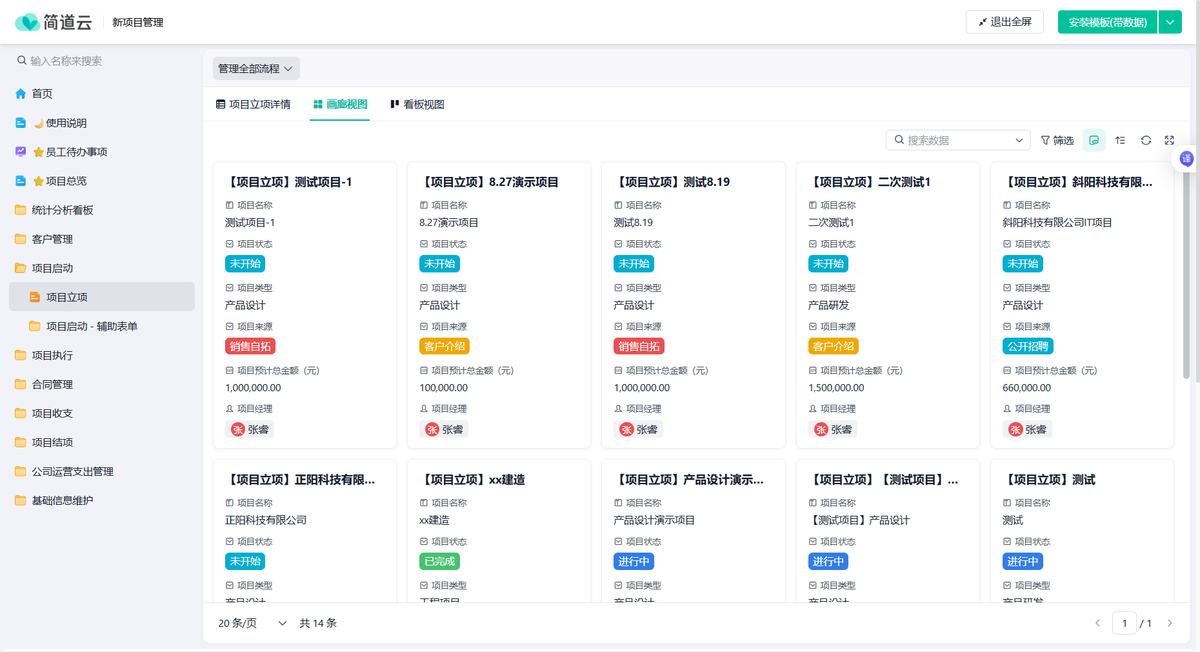Click 安装模板(带数据) button
1200x652 pixels.
click(1107, 22)
